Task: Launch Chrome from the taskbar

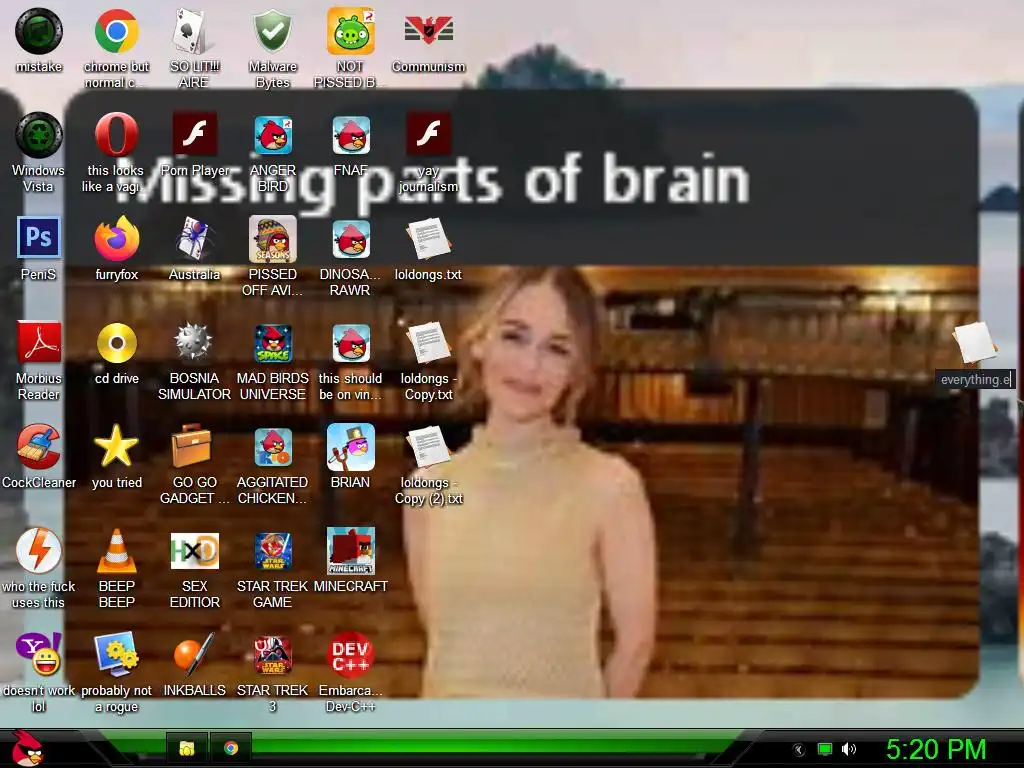Action: click(231, 748)
